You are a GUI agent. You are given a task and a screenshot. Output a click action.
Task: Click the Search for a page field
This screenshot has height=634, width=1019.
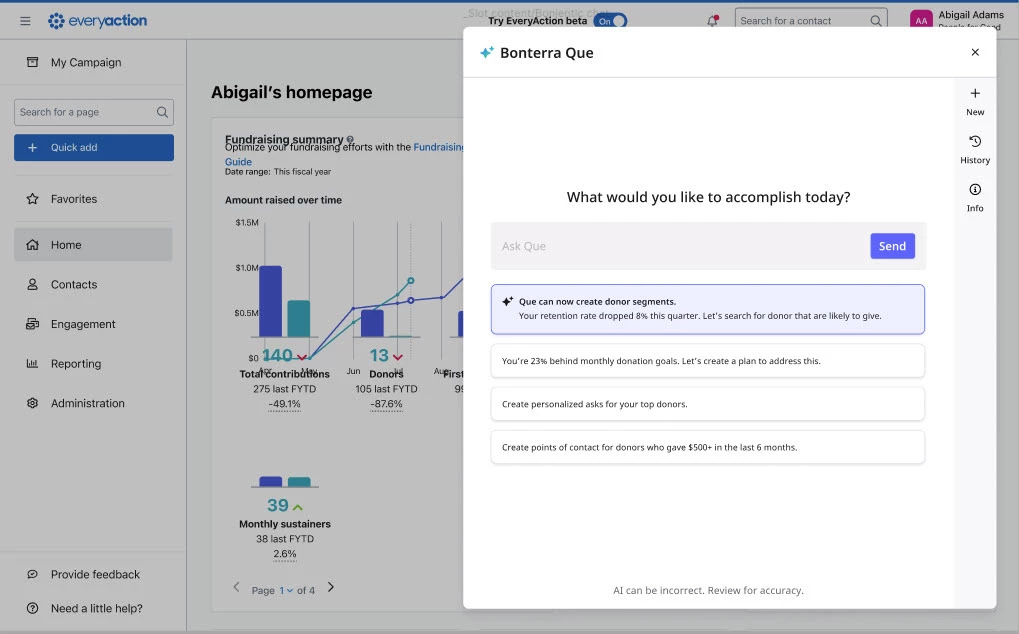[x=94, y=112]
